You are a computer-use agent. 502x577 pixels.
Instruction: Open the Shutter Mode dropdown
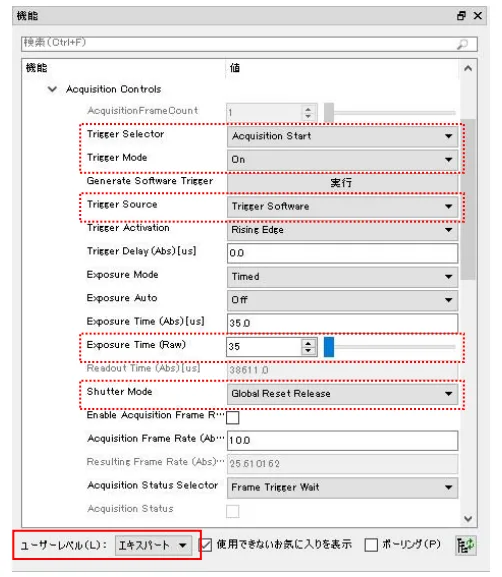point(342,394)
